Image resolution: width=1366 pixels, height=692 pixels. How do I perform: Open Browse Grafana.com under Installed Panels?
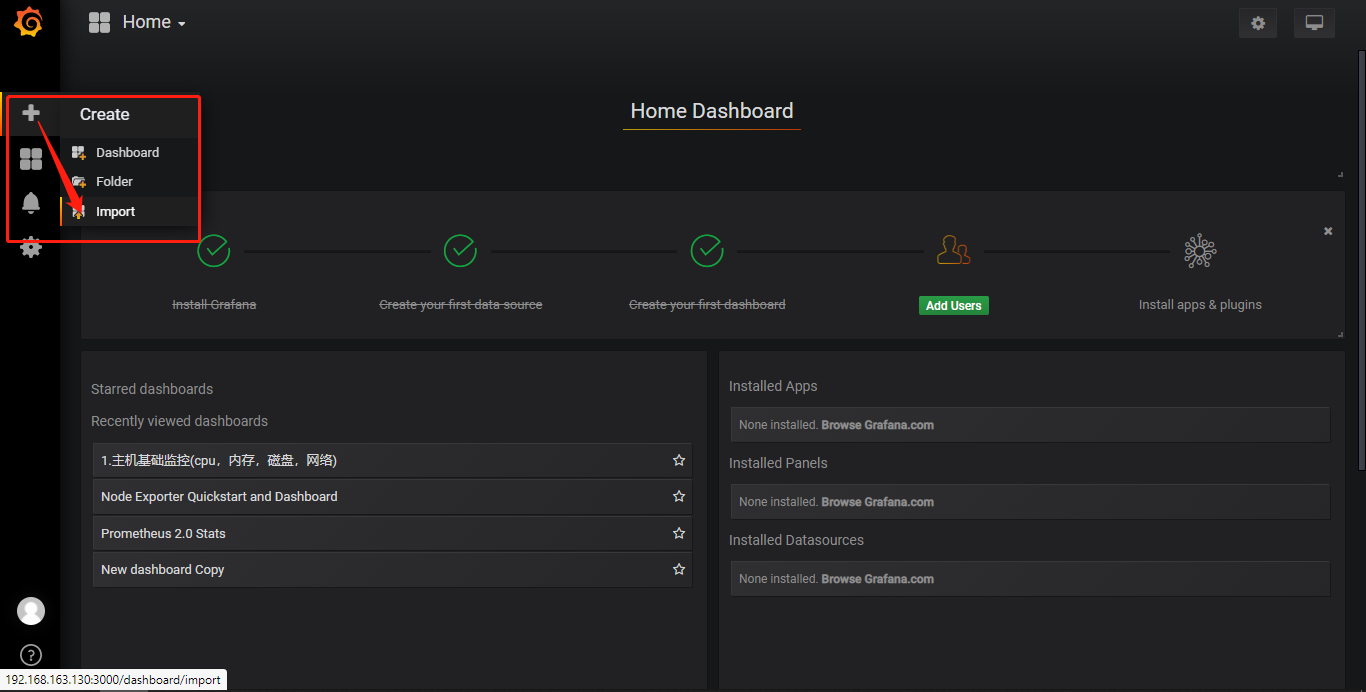pos(878,502)
